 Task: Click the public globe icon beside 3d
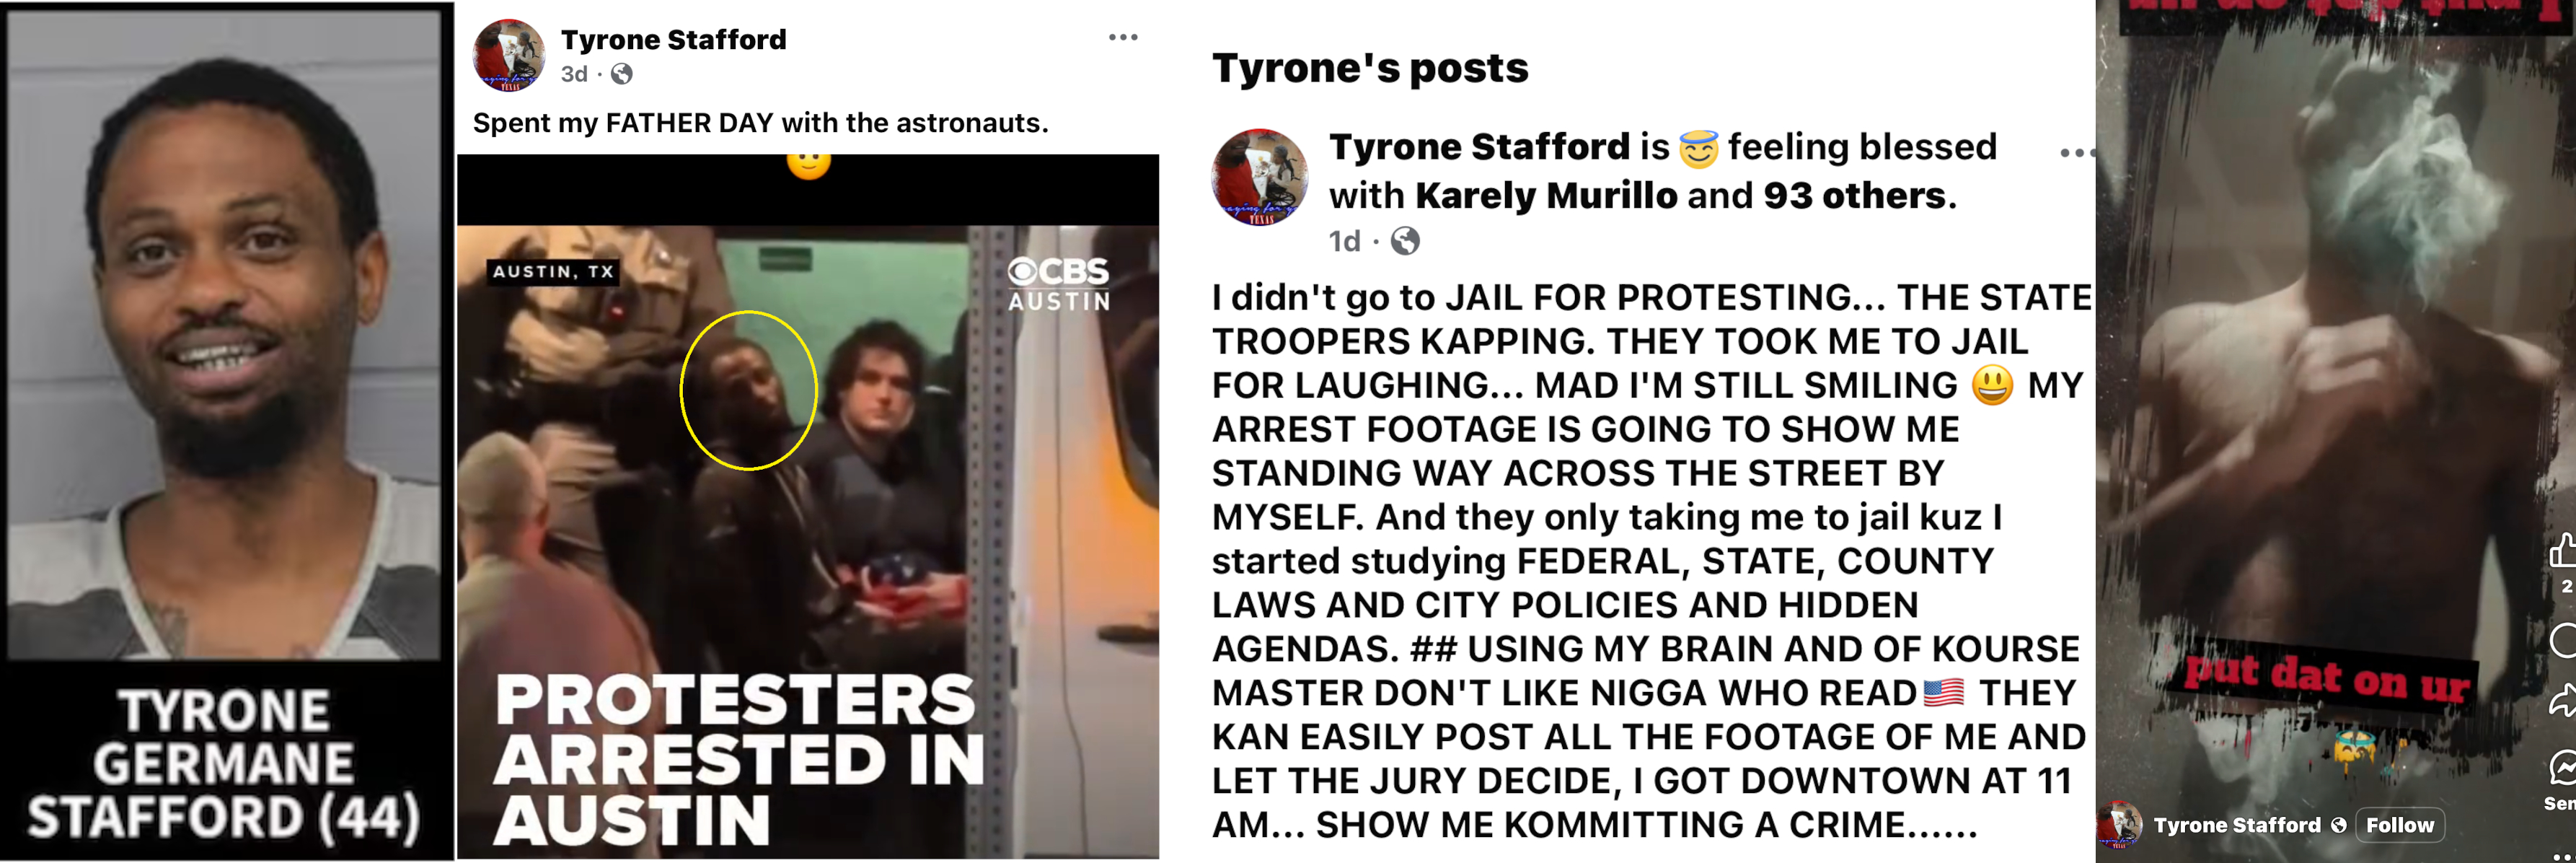[x=622, y=74]
